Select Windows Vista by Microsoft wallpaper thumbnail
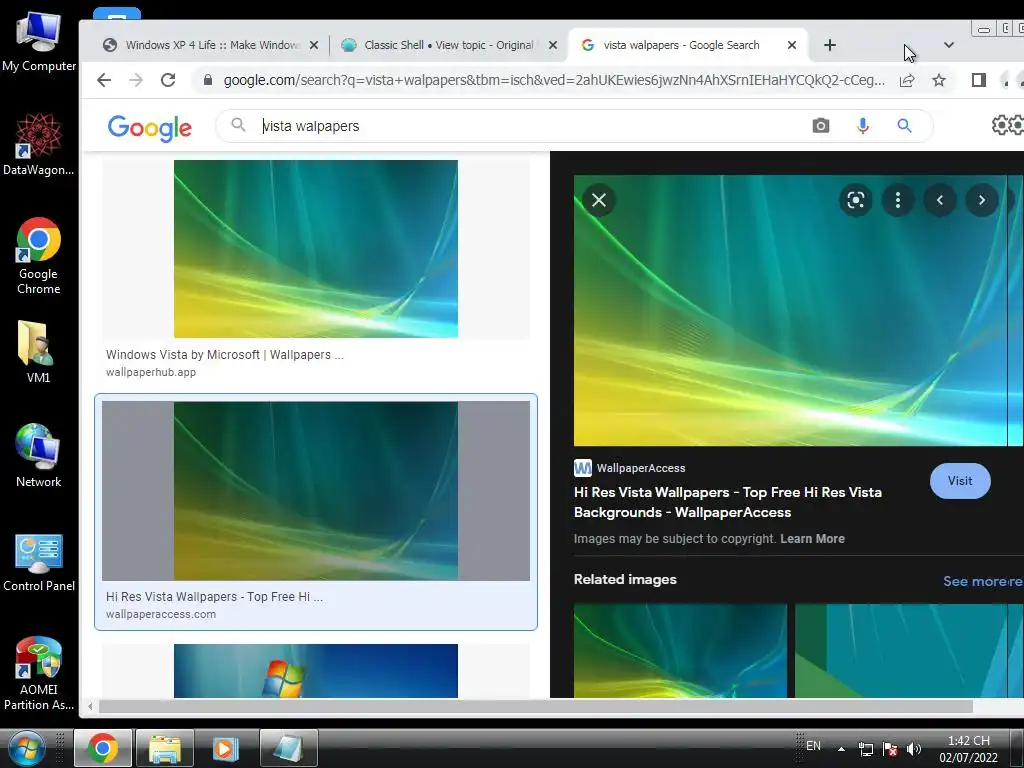The image size is (1024, 768). tap(315, 249)
